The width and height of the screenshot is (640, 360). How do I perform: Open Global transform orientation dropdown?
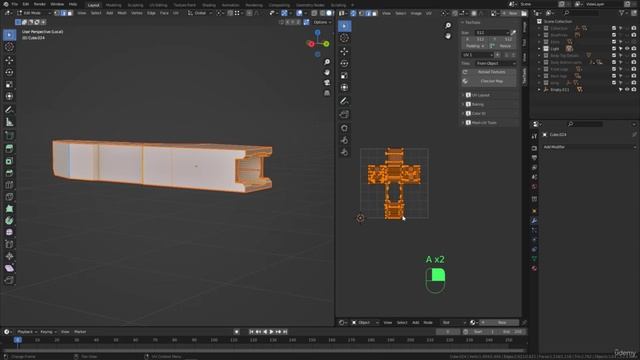click(199, 13)
